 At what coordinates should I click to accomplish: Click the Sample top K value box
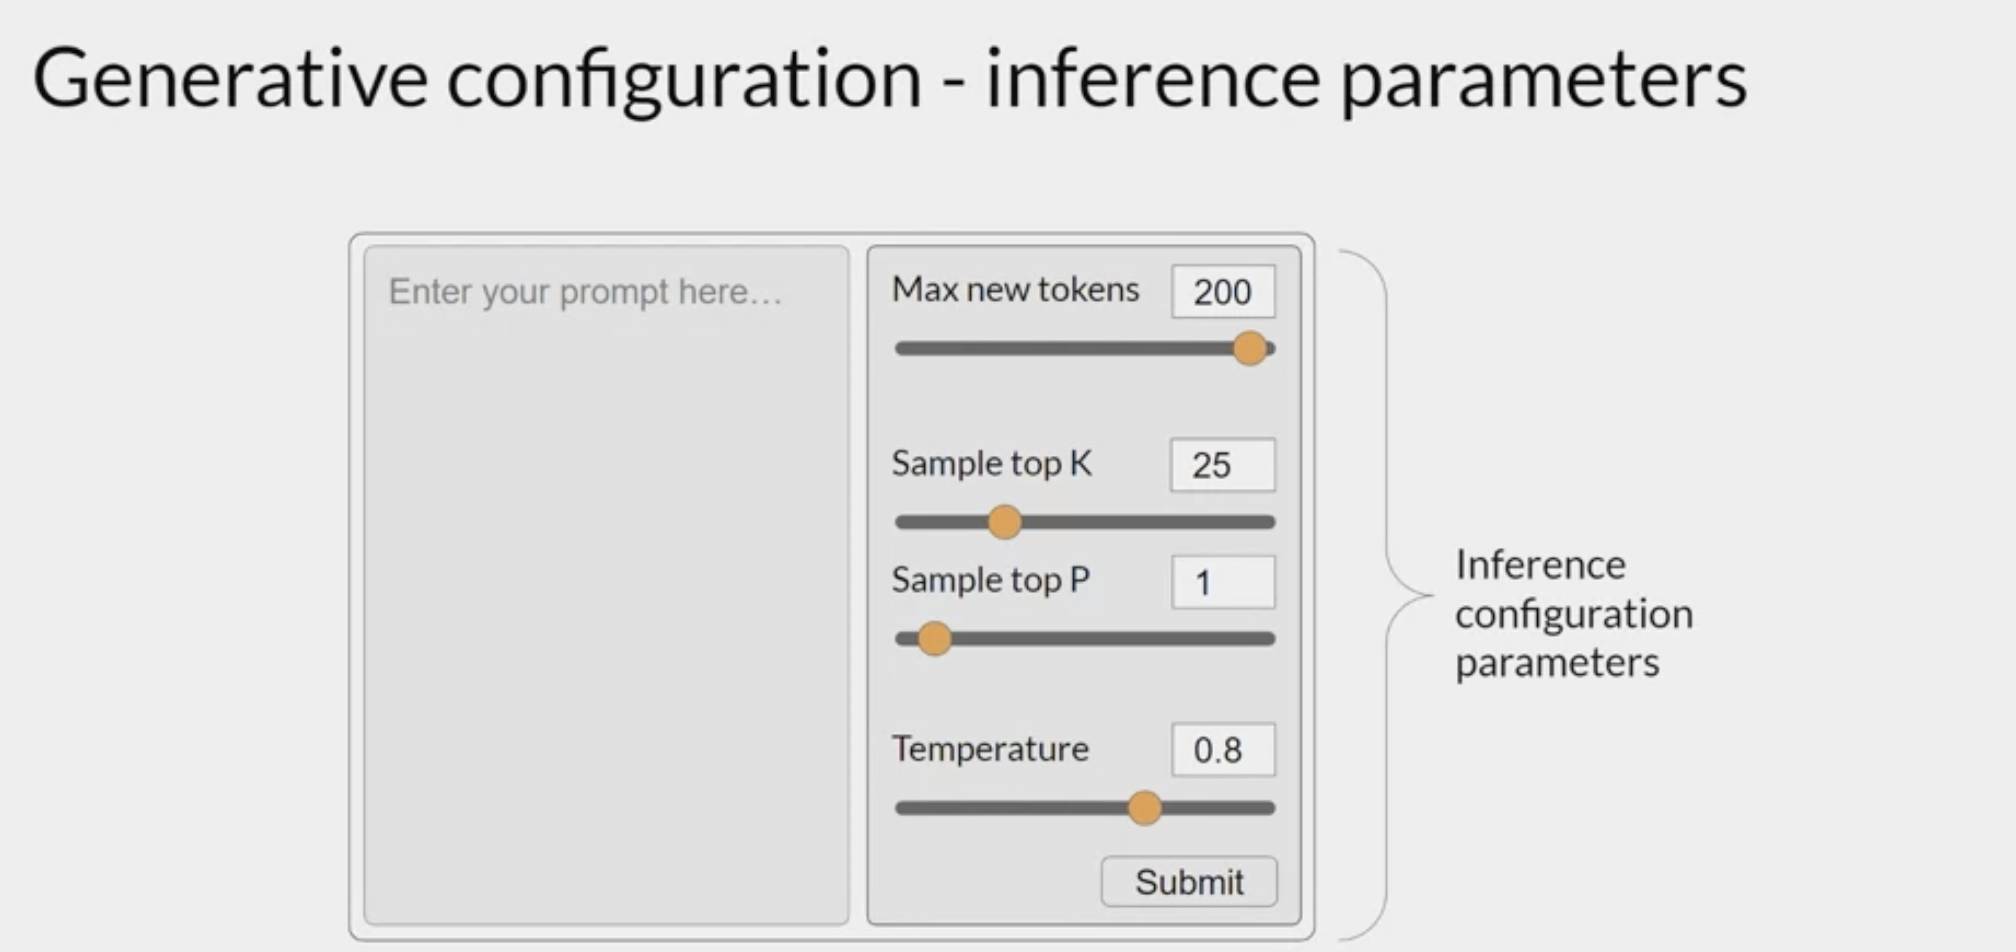pos(1222,465)
